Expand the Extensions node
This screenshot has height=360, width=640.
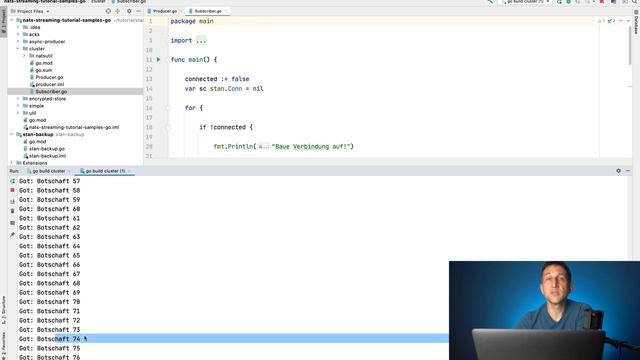[x=11, y=163]
